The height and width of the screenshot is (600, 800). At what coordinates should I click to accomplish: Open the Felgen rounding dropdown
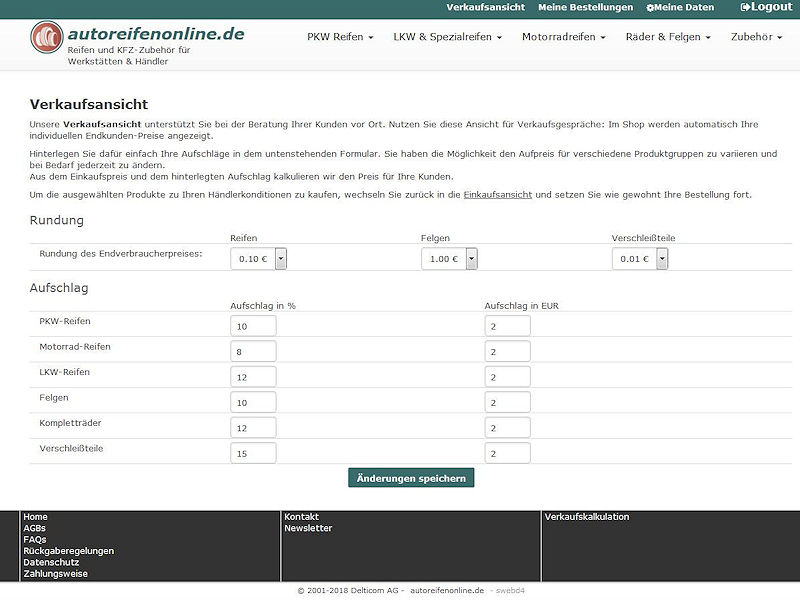point(449,259)
